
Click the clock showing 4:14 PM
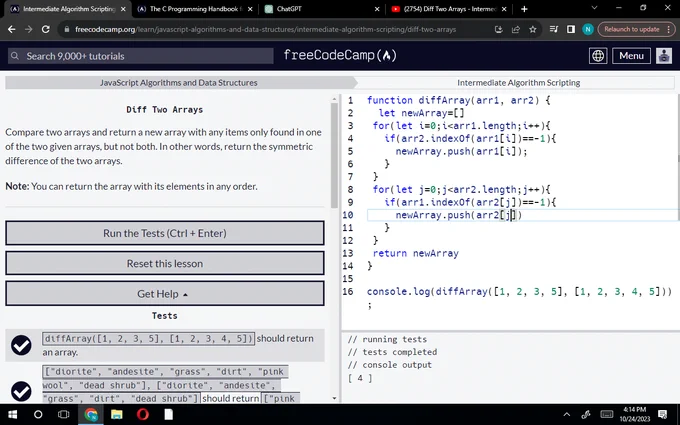635,409
